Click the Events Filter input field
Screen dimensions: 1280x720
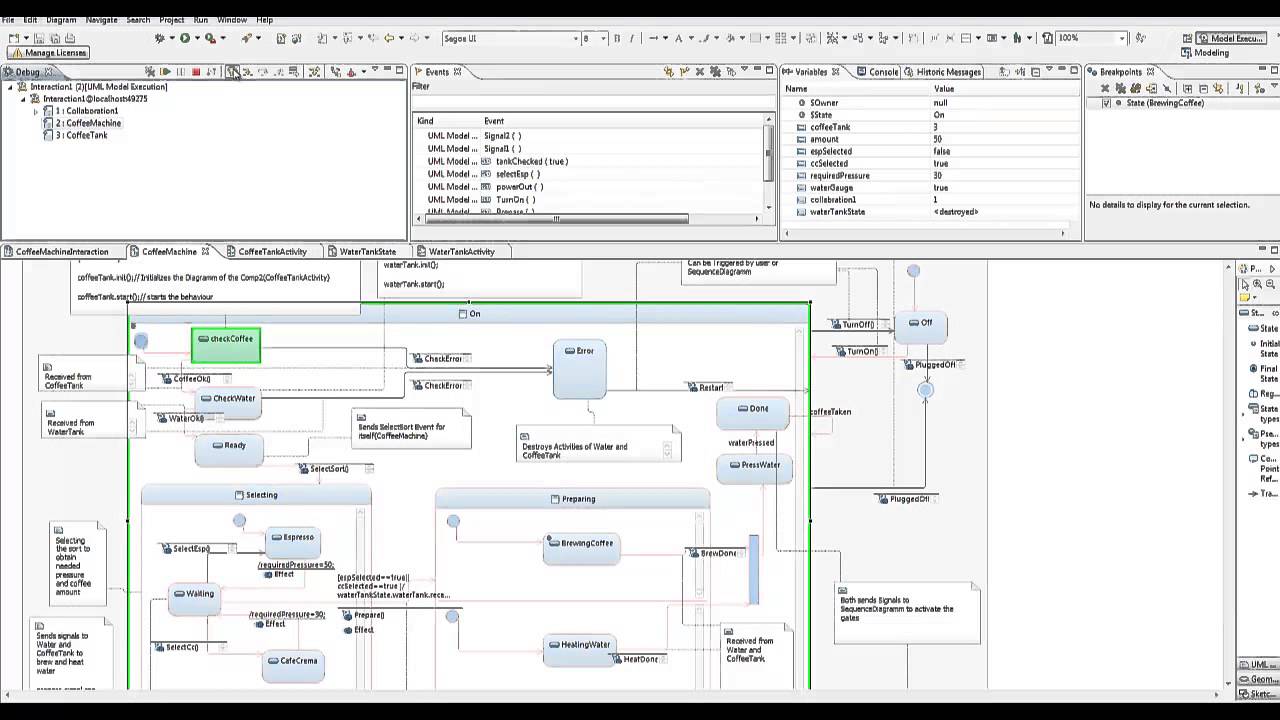point(593,101)
